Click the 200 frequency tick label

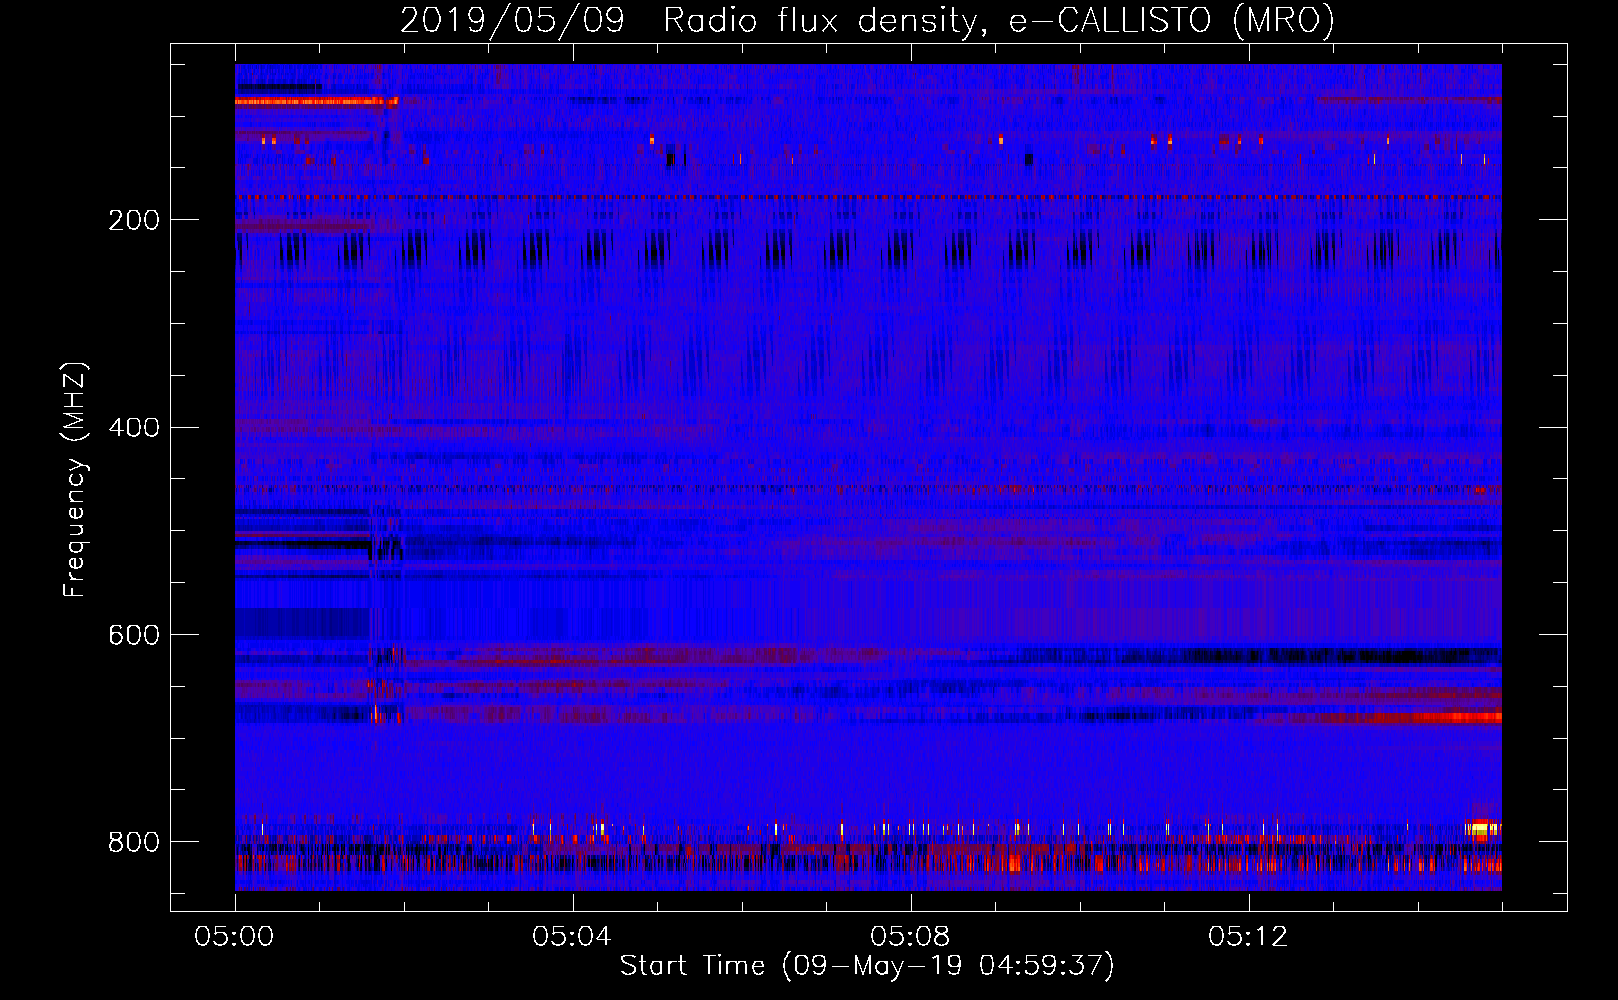[x=134, y=220]
